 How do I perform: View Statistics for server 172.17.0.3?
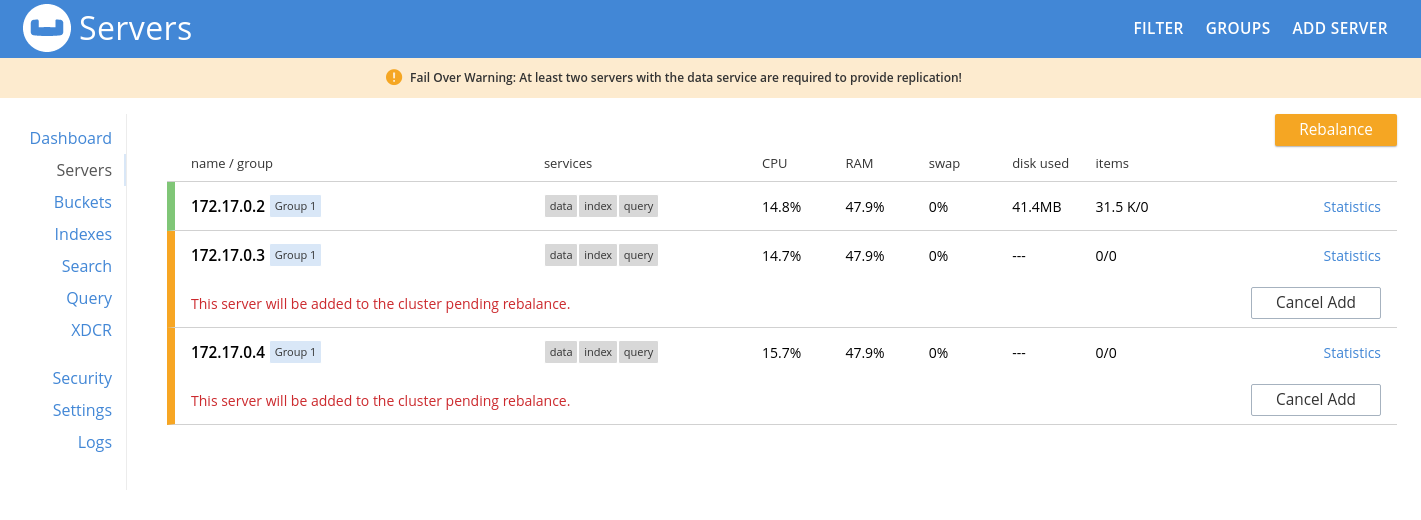tap(1351, 256)
